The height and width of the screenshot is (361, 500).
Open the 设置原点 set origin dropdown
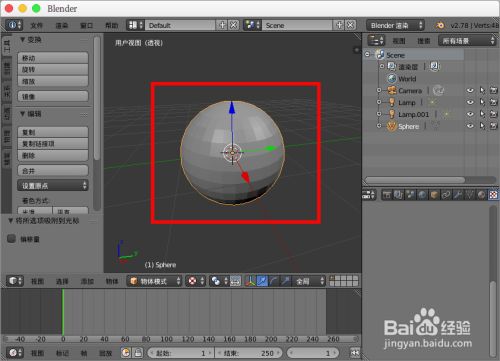click(53, 185)
